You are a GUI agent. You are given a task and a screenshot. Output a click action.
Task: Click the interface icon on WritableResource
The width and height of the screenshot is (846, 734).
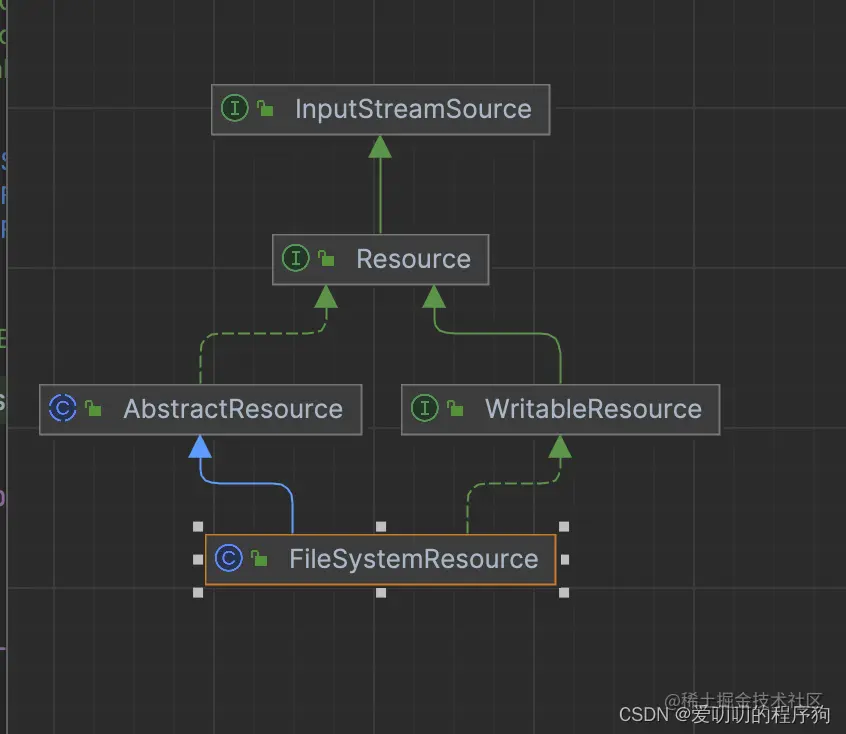pyautogui.click(x=425, y=408)
